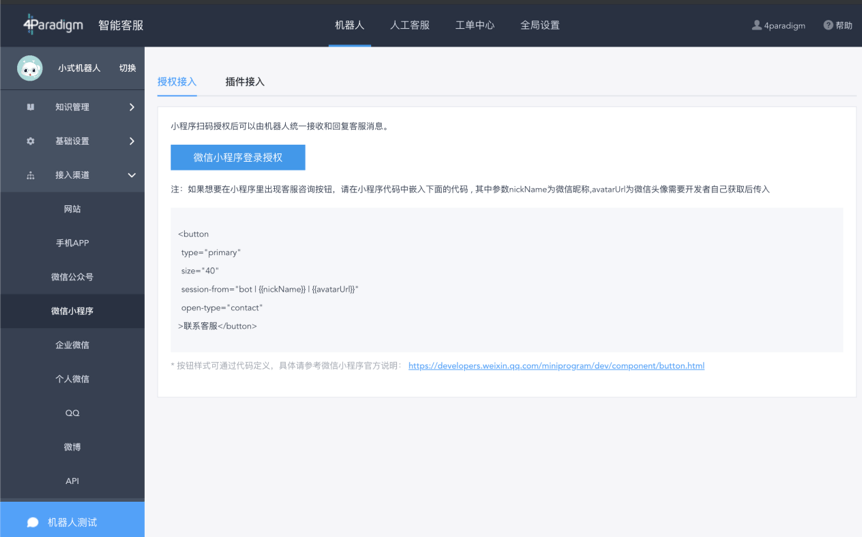Click the 小程序扫码授权 description sentence
862x537 pixels.
(281, 126)
